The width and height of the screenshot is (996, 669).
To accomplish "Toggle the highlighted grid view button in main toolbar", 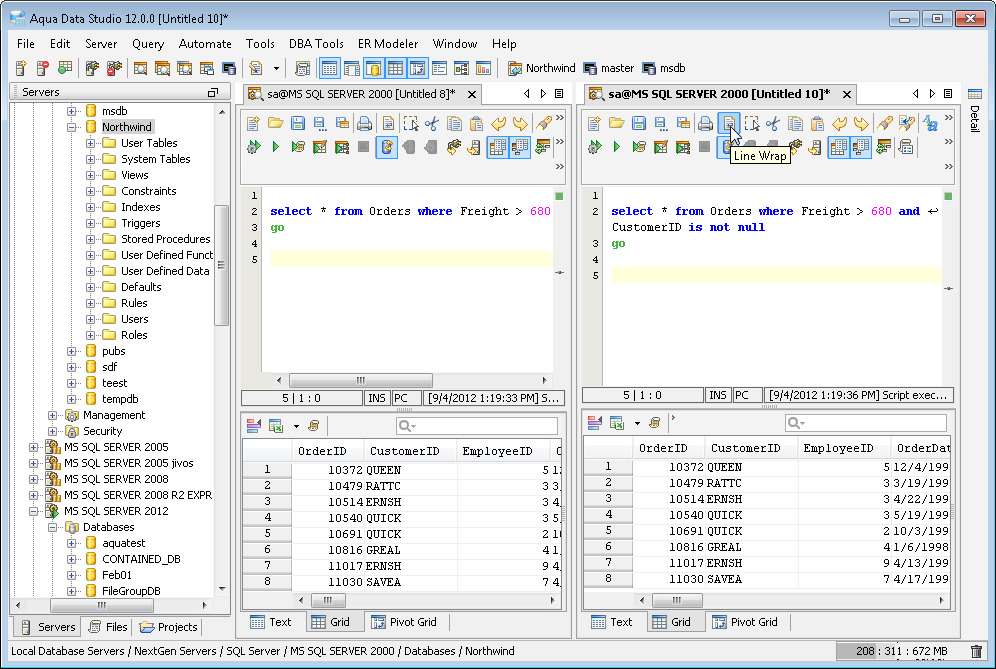I will [395, 68].
